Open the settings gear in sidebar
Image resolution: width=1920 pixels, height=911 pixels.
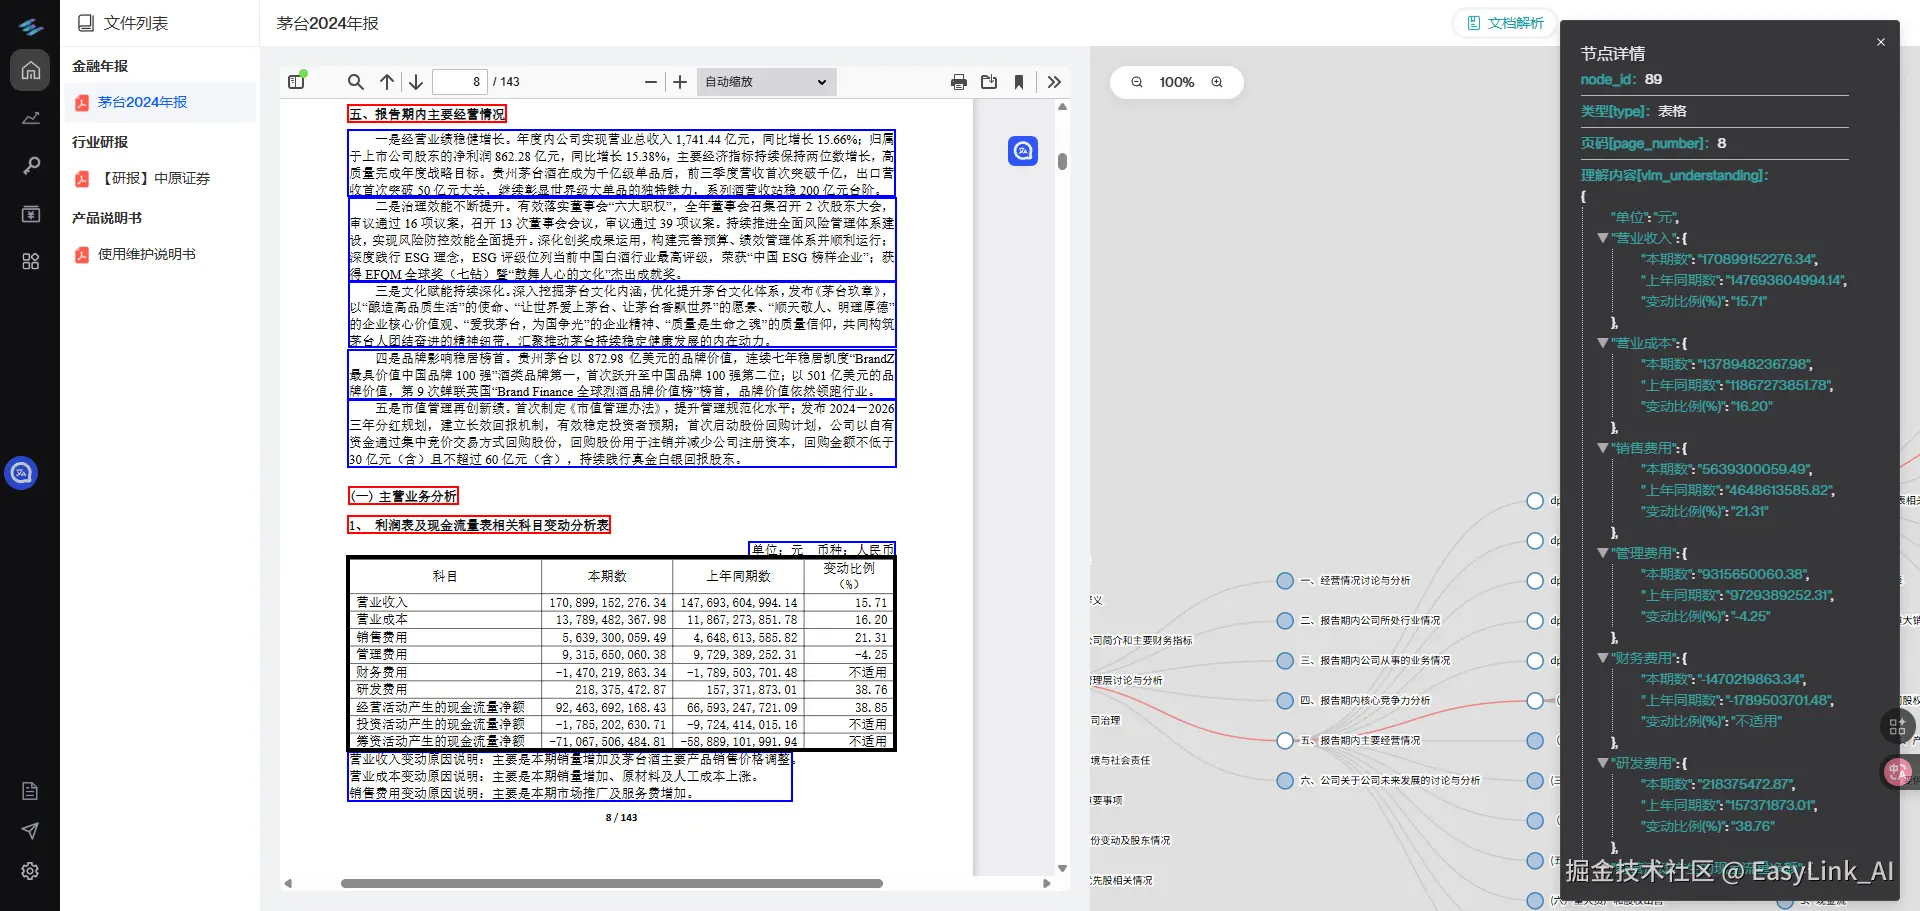coord(30,871)
